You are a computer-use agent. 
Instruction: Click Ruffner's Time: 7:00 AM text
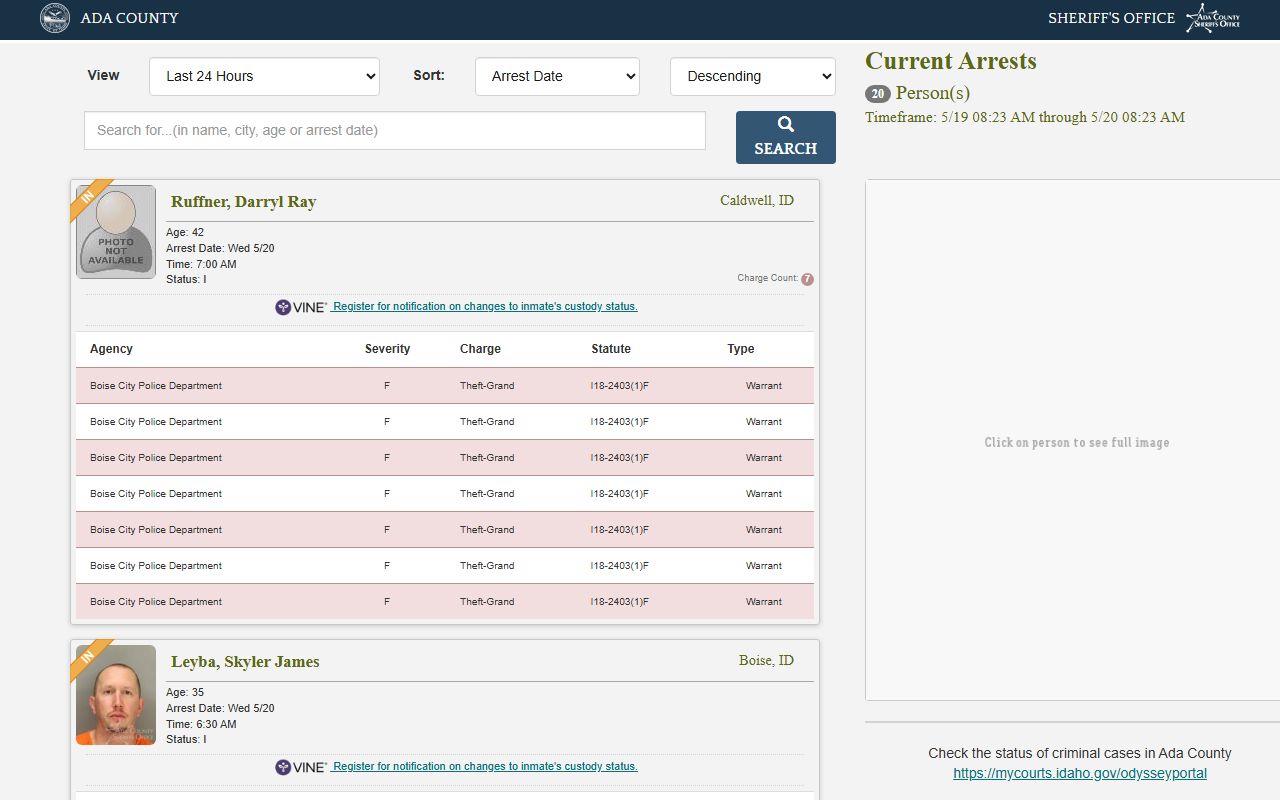(201, 264)
